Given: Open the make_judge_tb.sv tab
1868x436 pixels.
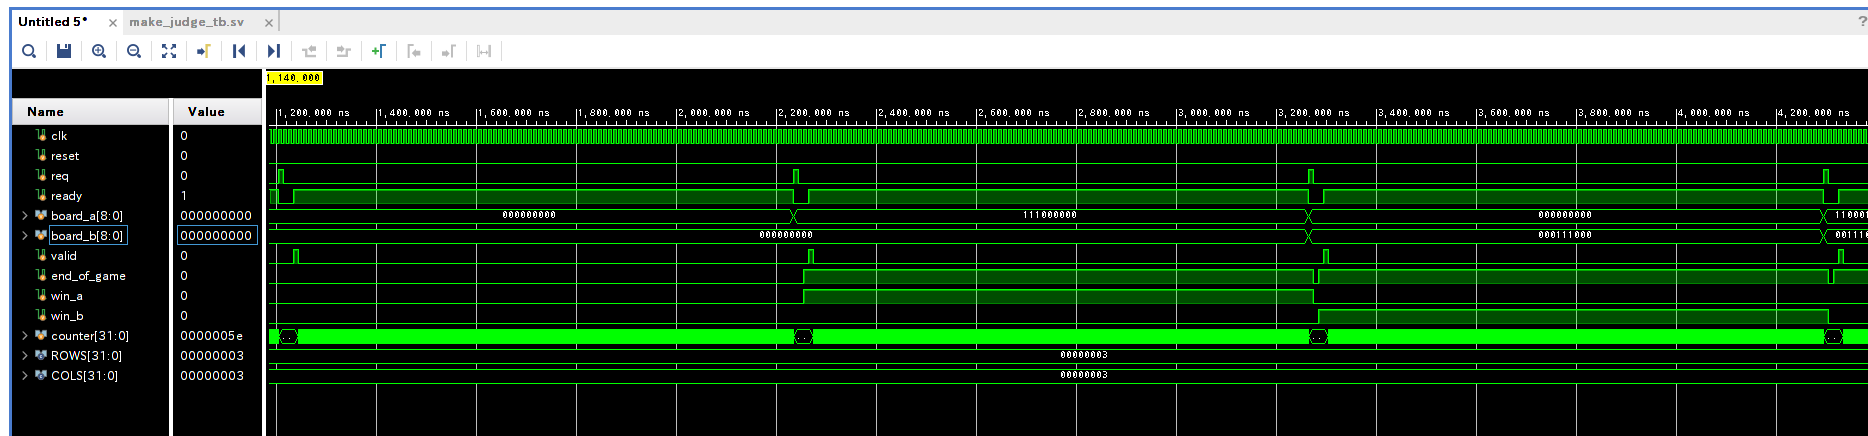Looking at the screenshot, I should pos(186,21).
